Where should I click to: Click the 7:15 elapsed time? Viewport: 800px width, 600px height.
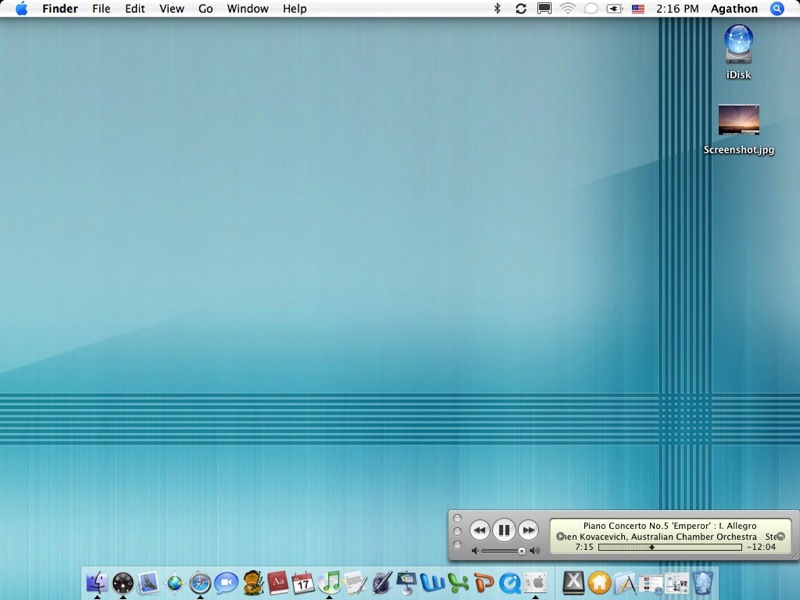coord(584,547)
